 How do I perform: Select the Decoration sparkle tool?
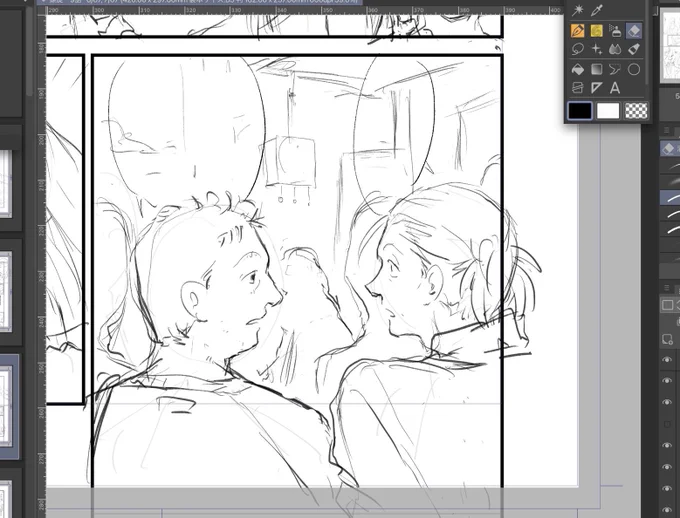[x=597, y=49]
